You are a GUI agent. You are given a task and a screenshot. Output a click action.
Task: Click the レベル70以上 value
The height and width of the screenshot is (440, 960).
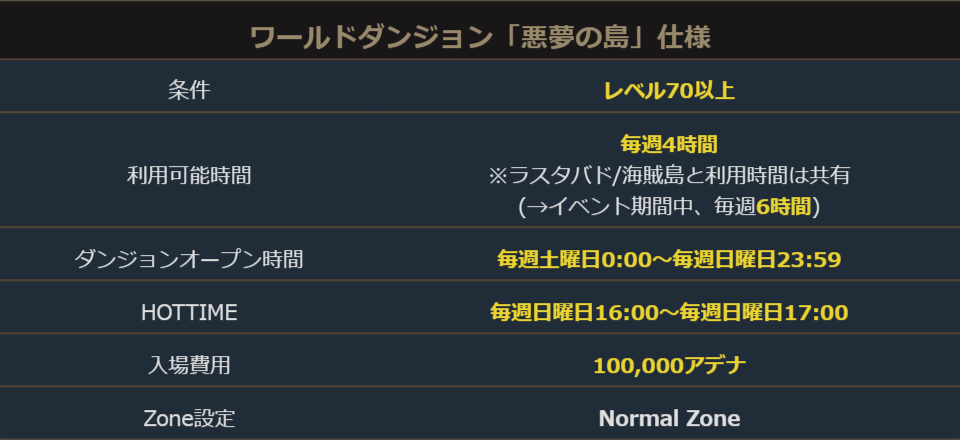tap(669, 91)
